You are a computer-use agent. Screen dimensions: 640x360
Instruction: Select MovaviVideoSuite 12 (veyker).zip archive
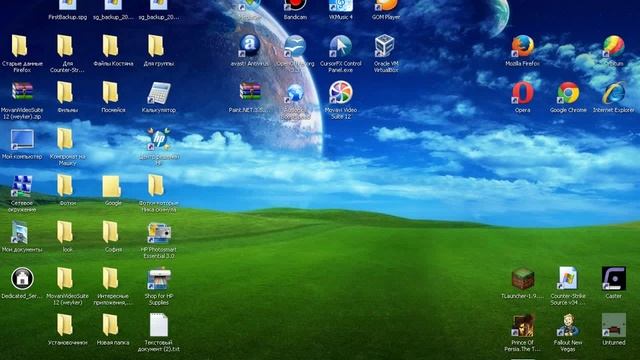click(x=22, y=92)
